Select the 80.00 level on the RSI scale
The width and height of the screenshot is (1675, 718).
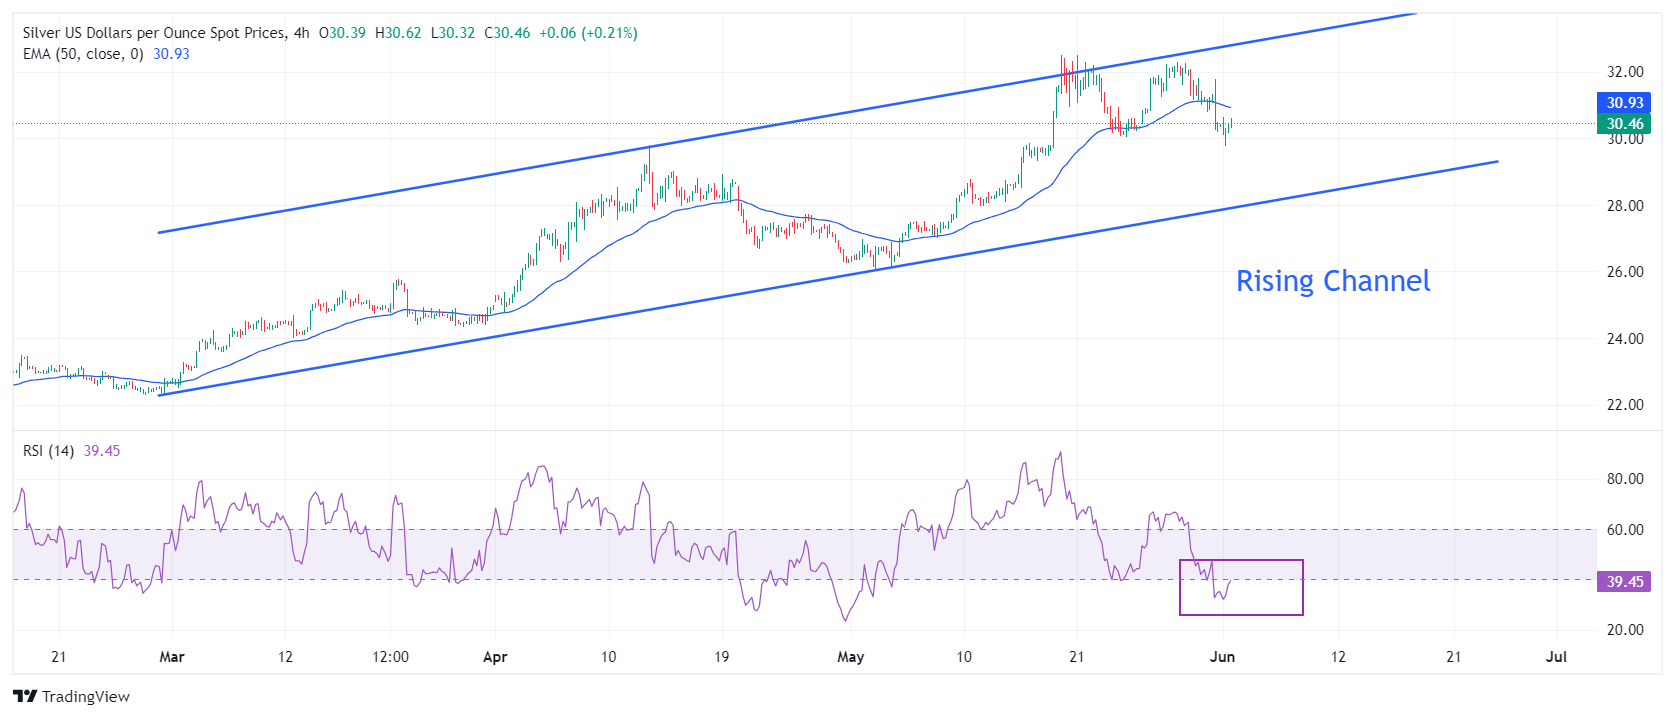pos(1624,479)
